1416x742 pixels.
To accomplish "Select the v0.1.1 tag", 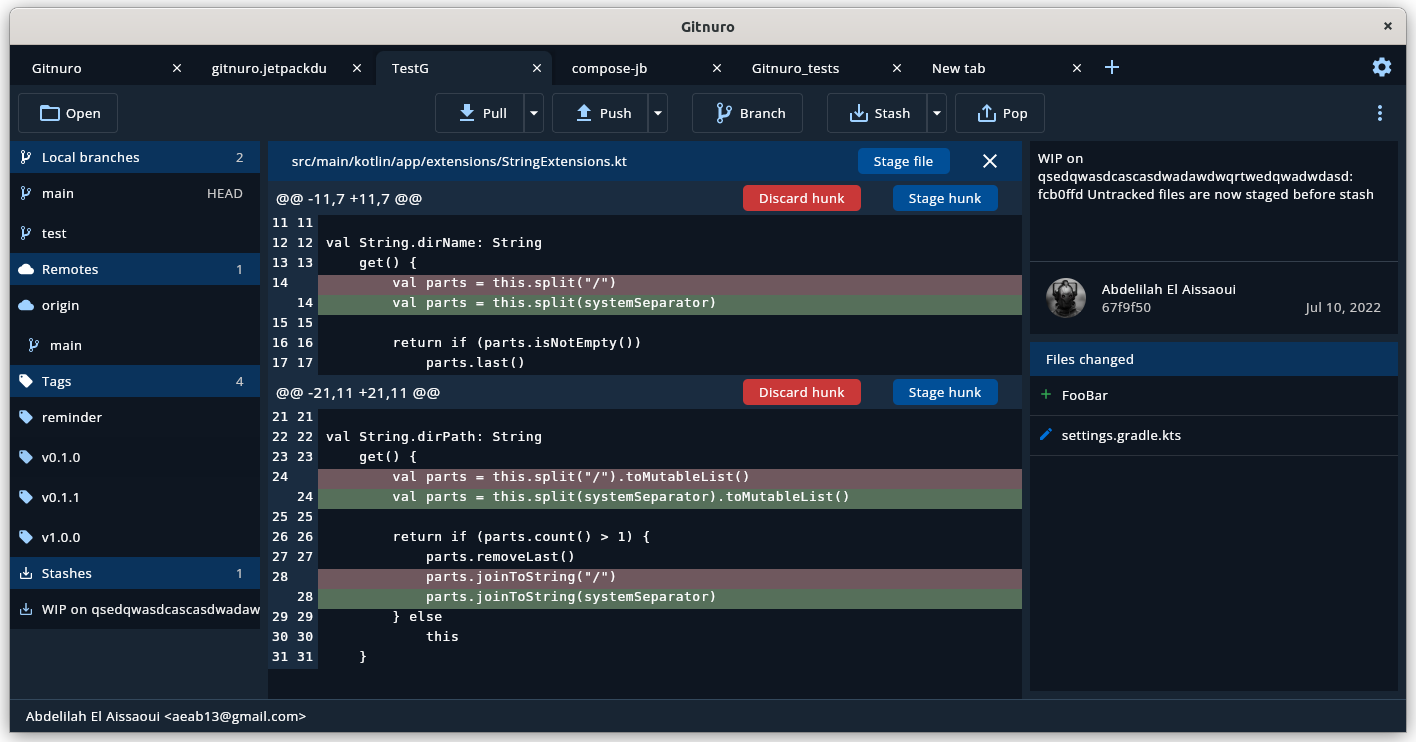I will [135, 497].
